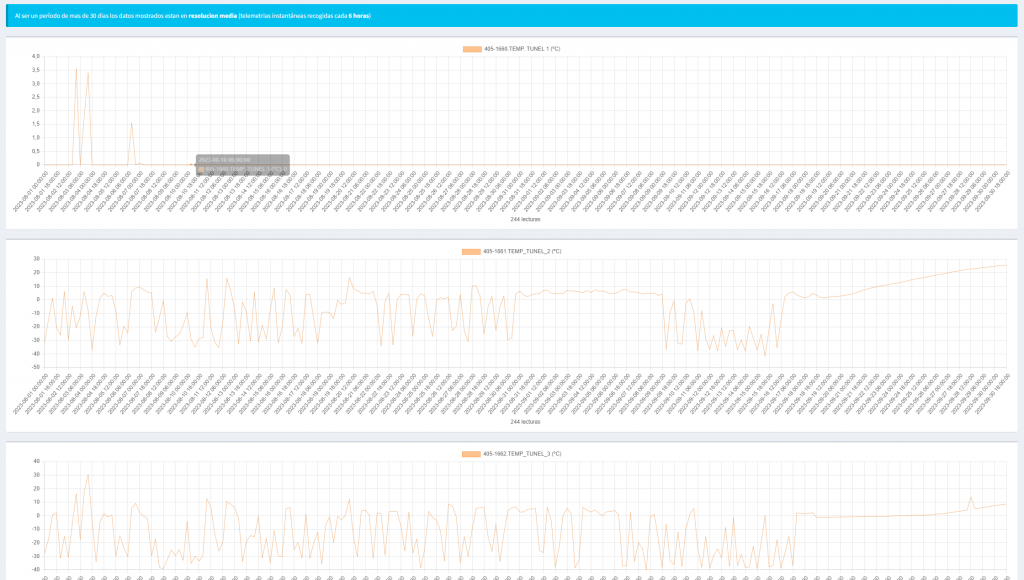Click the -50 y-axis label in TEMP_TUNEL_2 chart
1024x580 pixels.
(35, 367)
